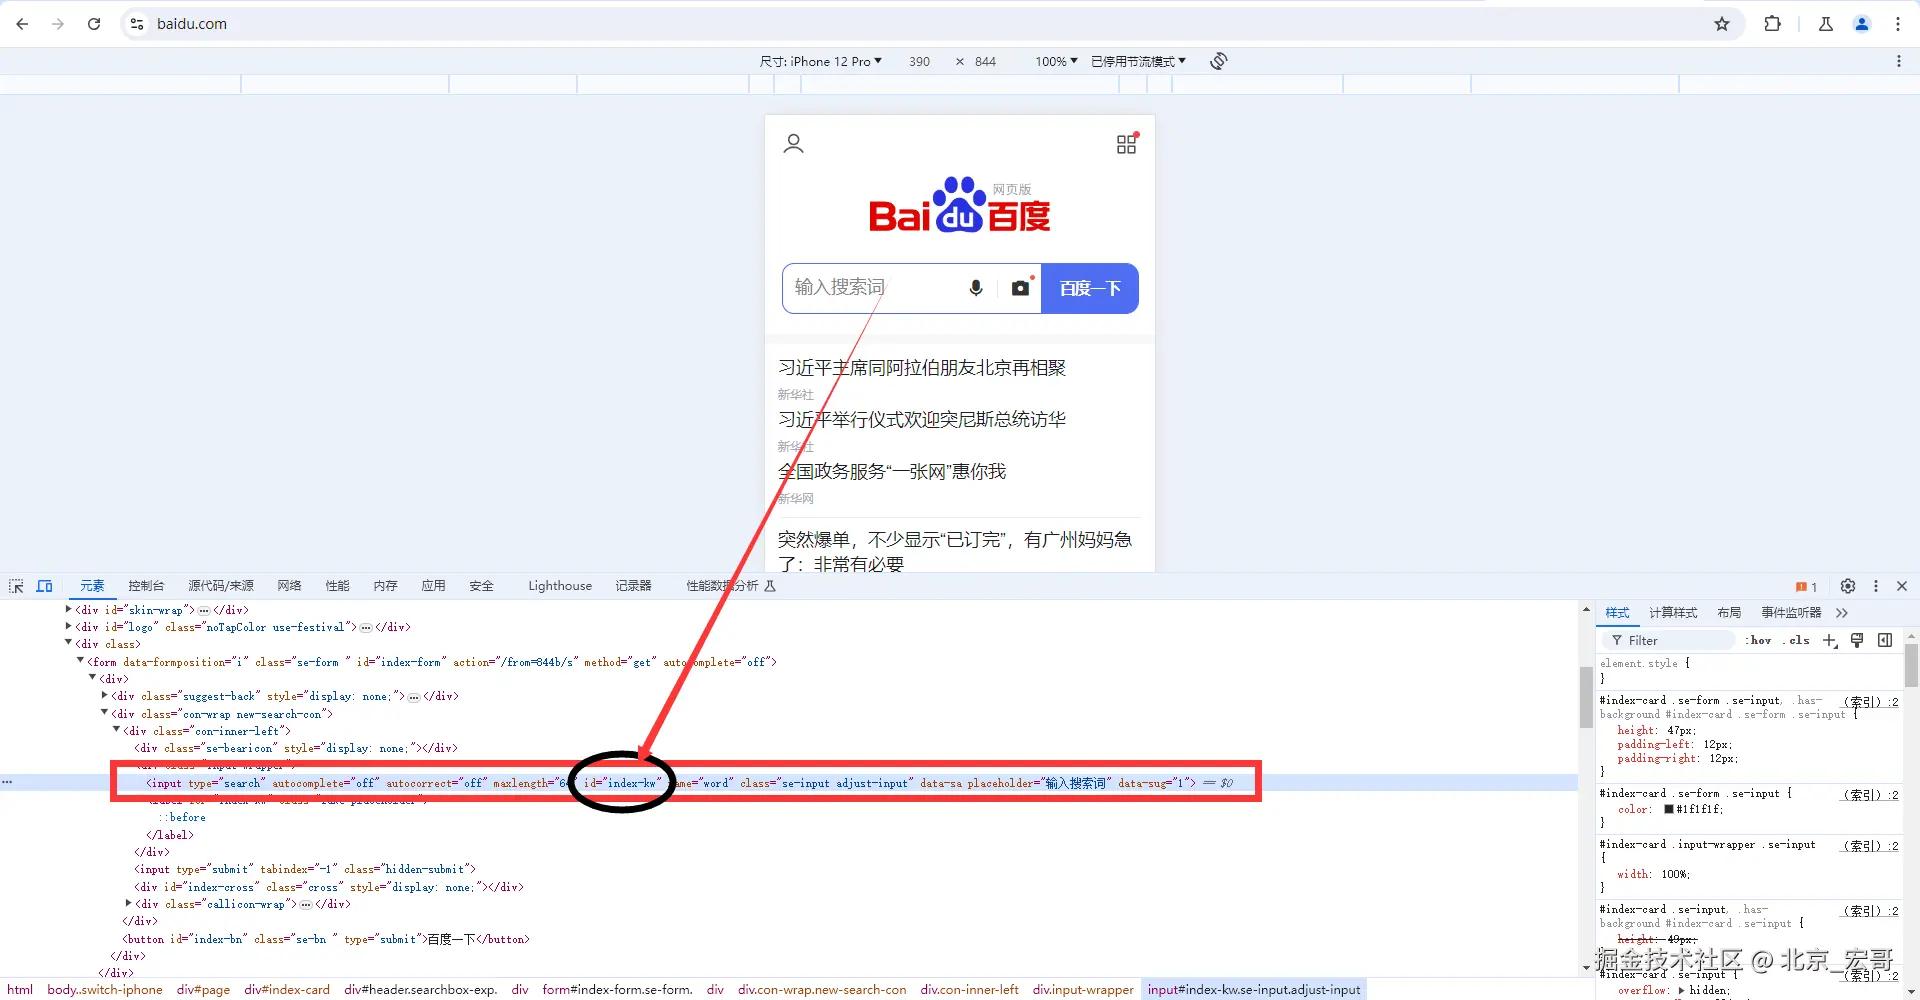Switch to the 控制台 console tab
The height and width of the screenshot is (1000, 1920).
(x=146, y=586)
